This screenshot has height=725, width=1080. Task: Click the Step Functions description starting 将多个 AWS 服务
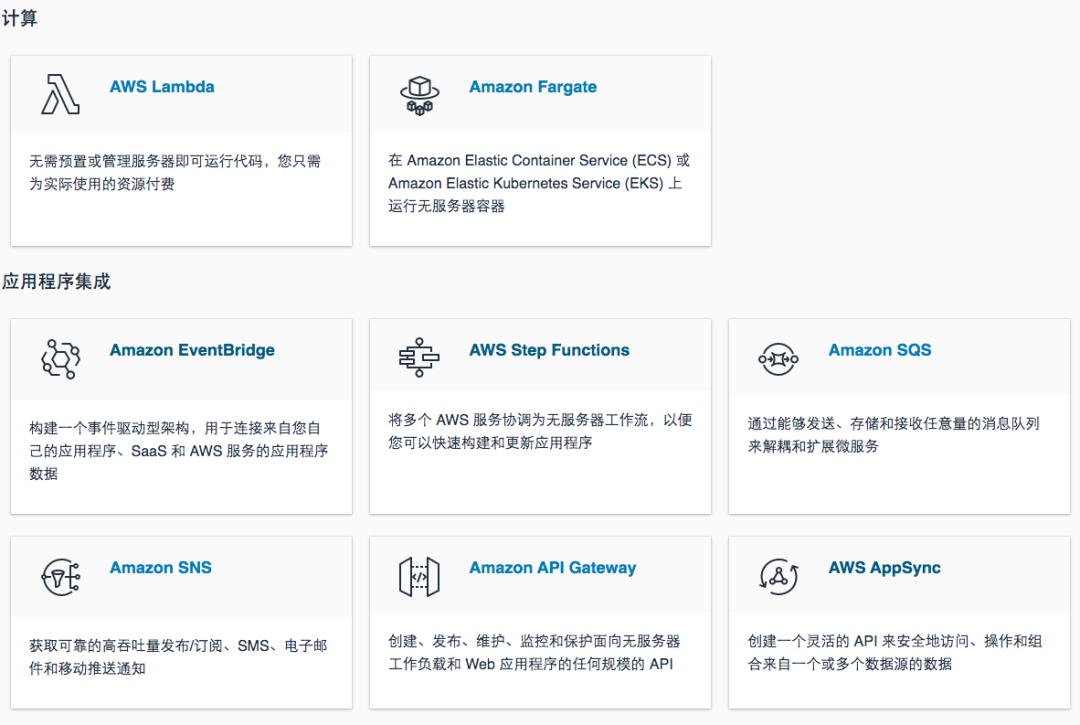click(x=540, y=431)
